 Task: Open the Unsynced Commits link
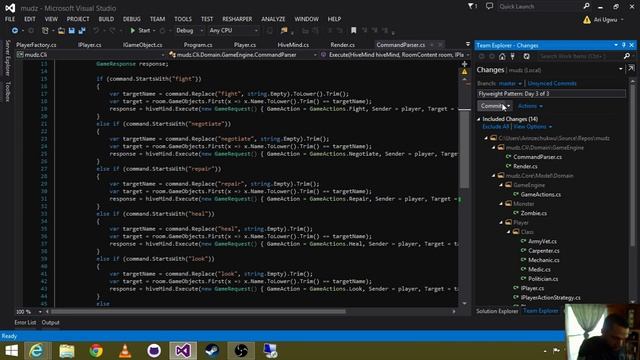pyautogui.click(x=552, y=83)
